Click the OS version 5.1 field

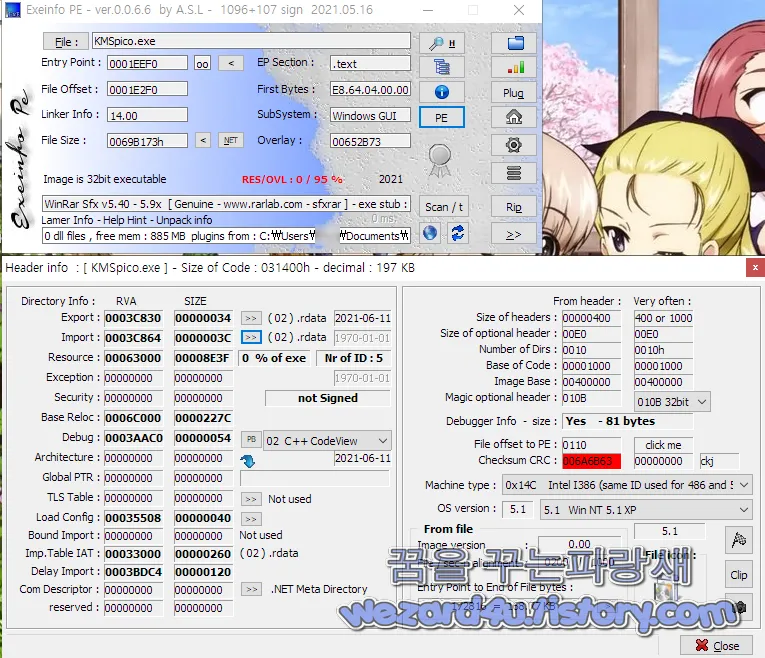click(x=518, y=509)
